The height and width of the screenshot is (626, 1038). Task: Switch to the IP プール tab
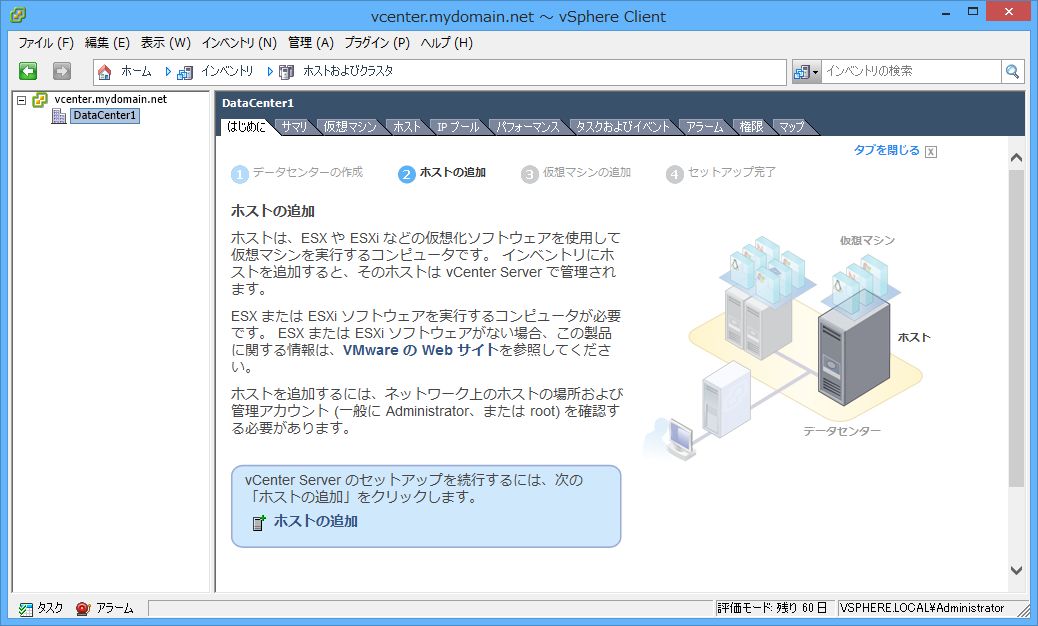coord(458,127)
